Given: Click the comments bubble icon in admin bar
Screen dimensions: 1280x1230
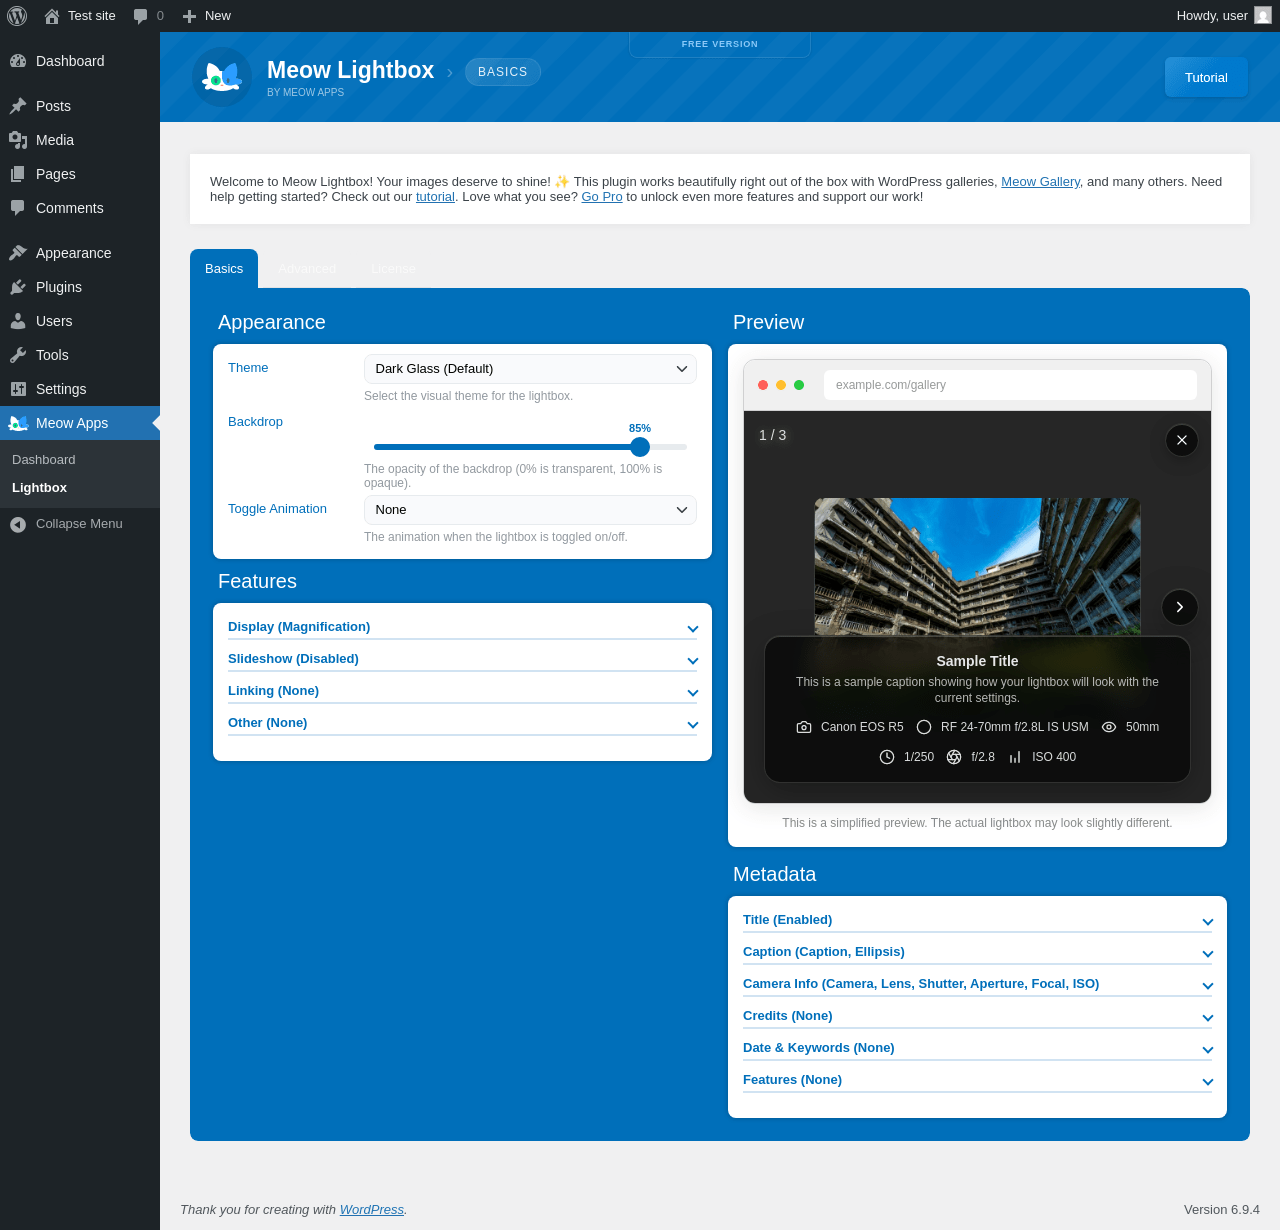Looking at the screenshot, I should 141,16.
